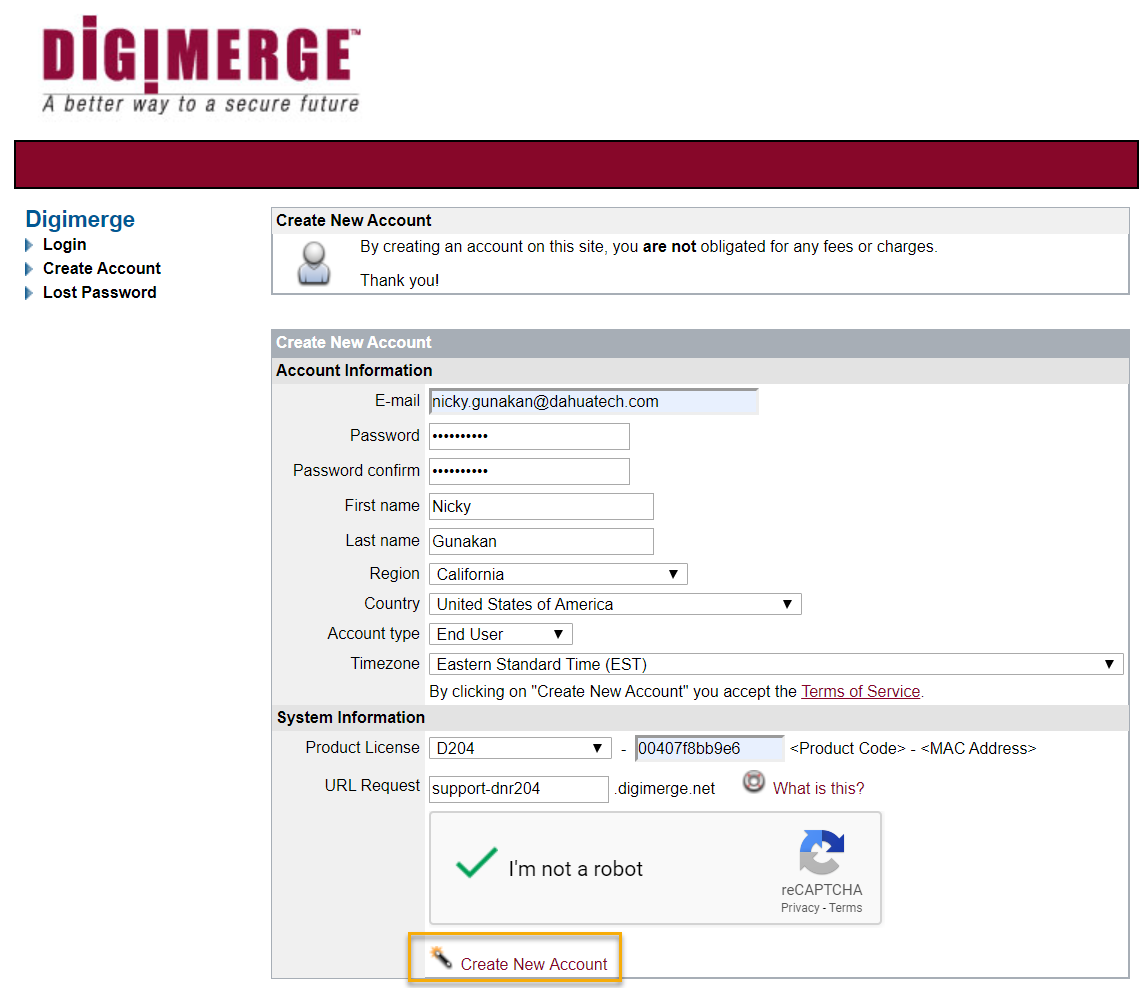This screenshot has width=1148, height=988.
Task: Click the user avatar icon
Action: pos(314,263)
